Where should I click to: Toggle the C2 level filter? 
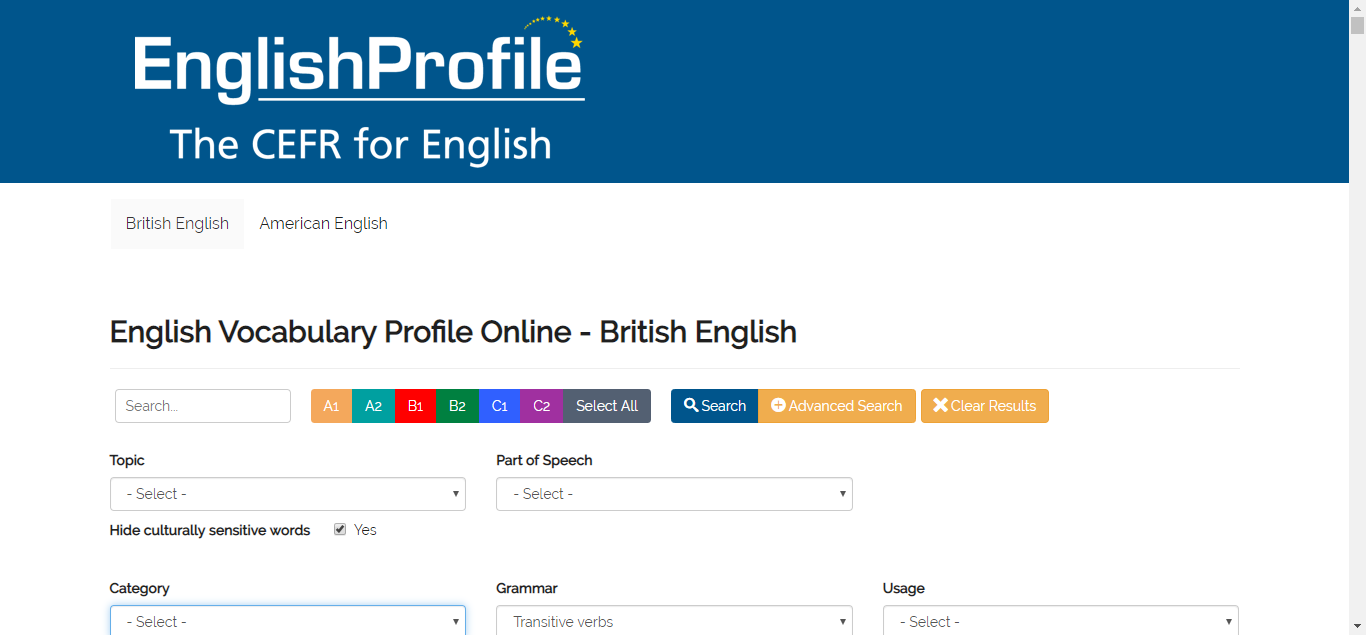tap(541, 406)
